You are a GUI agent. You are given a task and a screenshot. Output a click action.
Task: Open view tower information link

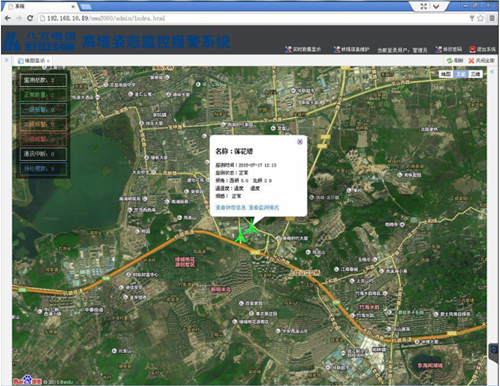[x=231, y=207]
